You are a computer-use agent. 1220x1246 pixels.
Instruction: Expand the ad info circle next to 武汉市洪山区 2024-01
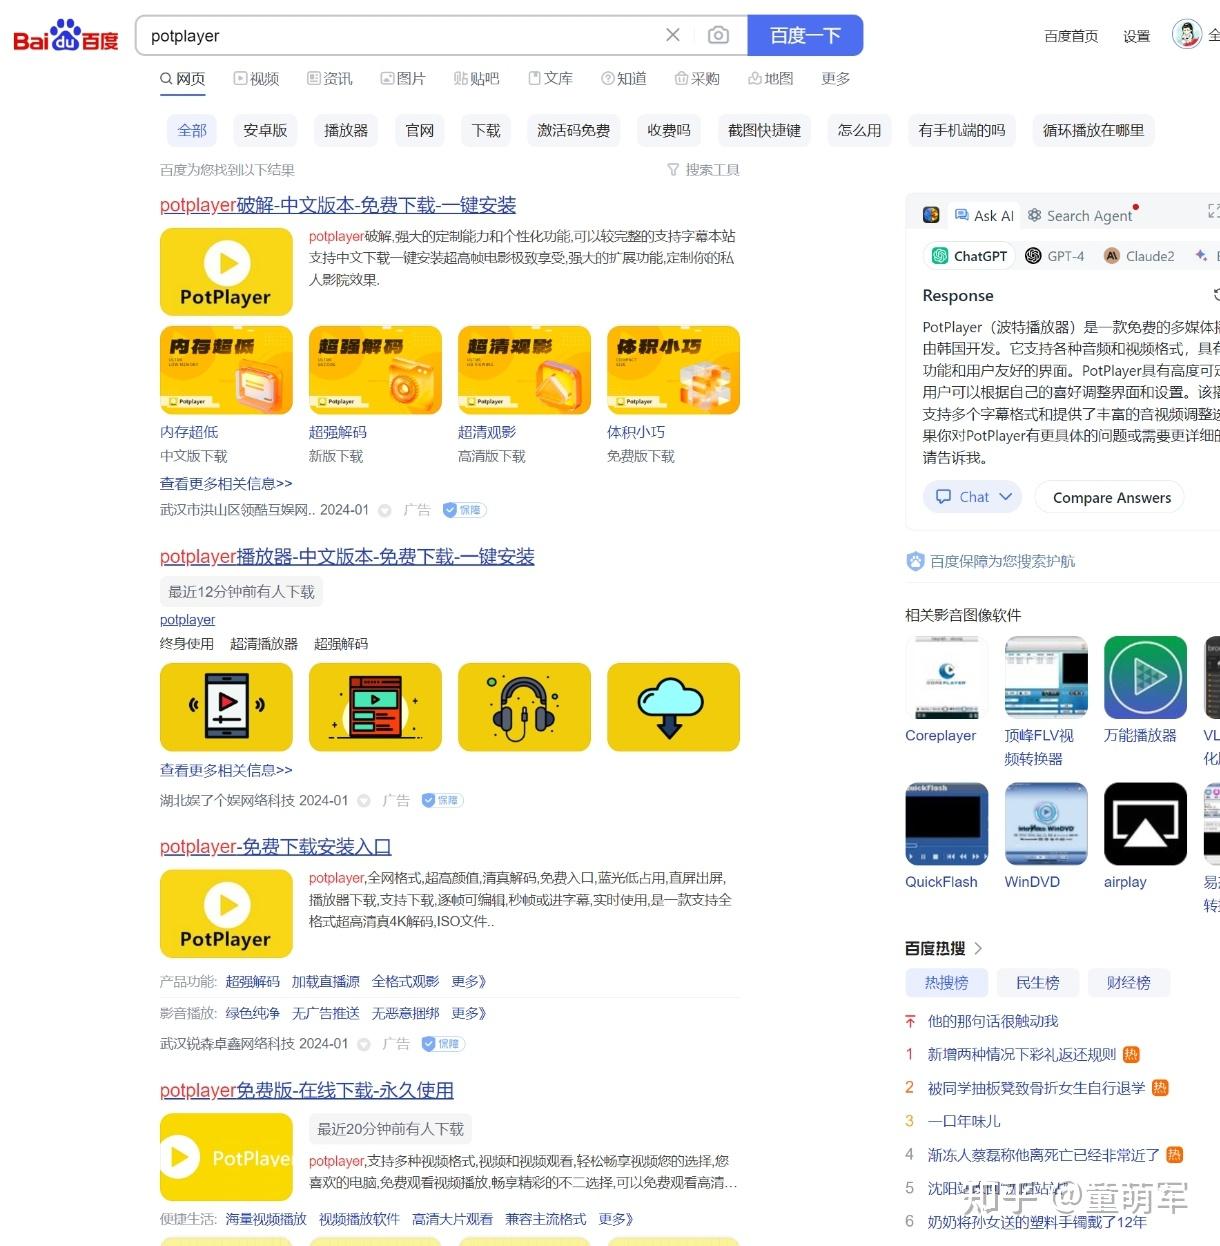point(385,510)
